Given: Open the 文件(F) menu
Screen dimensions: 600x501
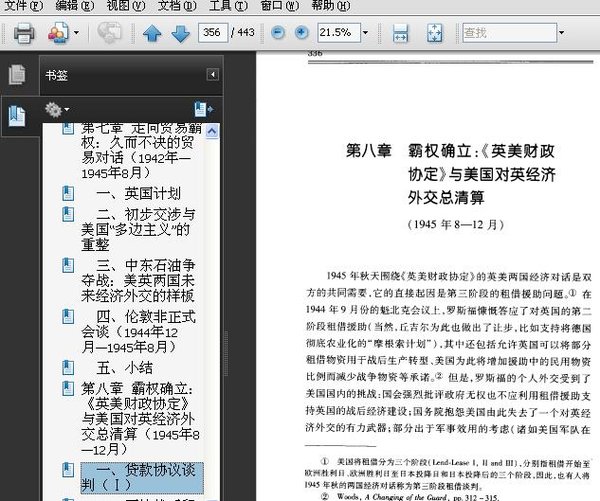Looking at the screenshot, I should tap(23, 6).
